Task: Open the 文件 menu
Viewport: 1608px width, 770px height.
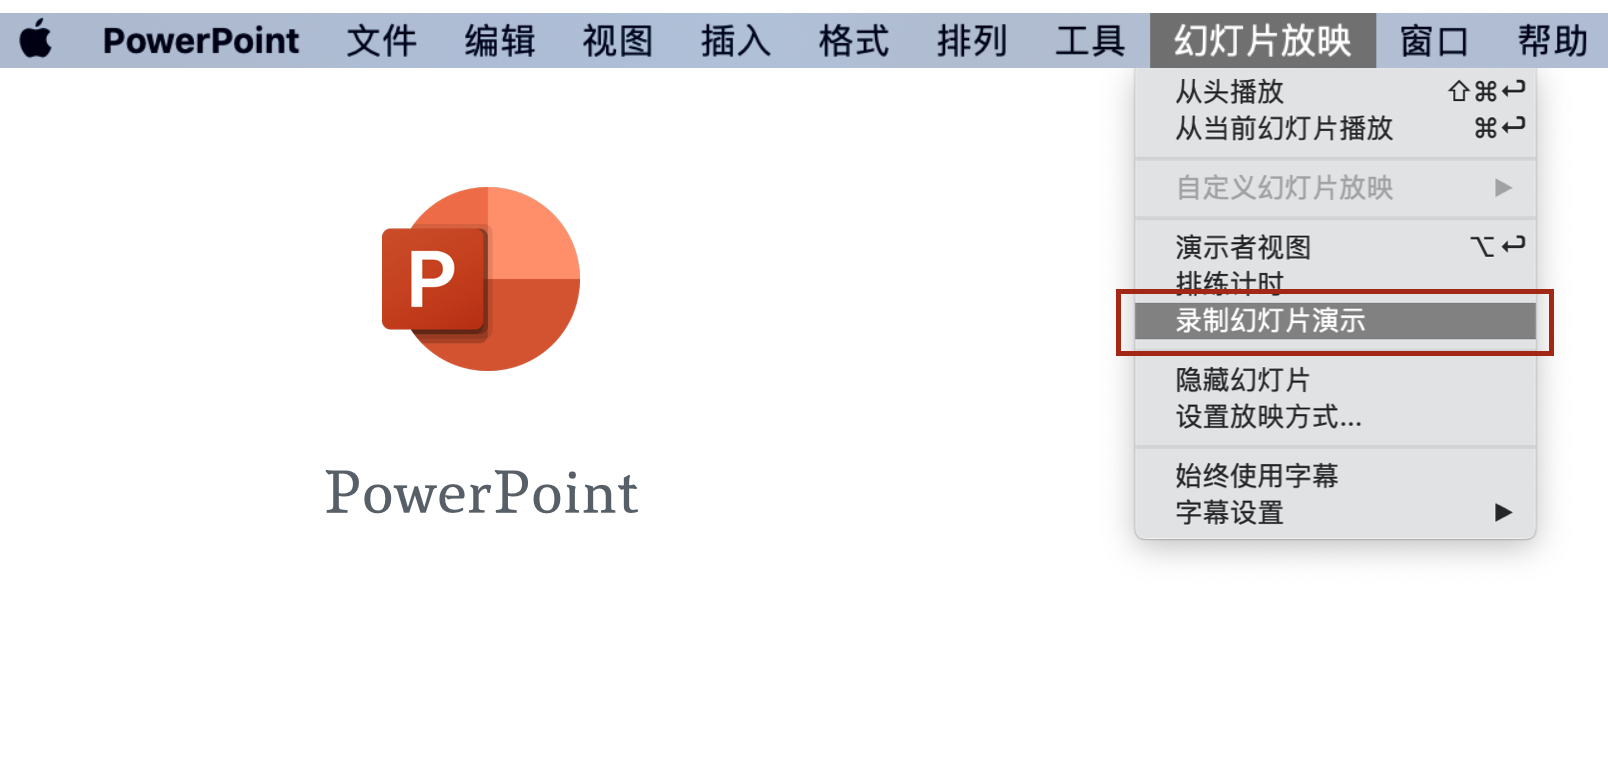Action: pyautogui.click(x=382, y=41)
